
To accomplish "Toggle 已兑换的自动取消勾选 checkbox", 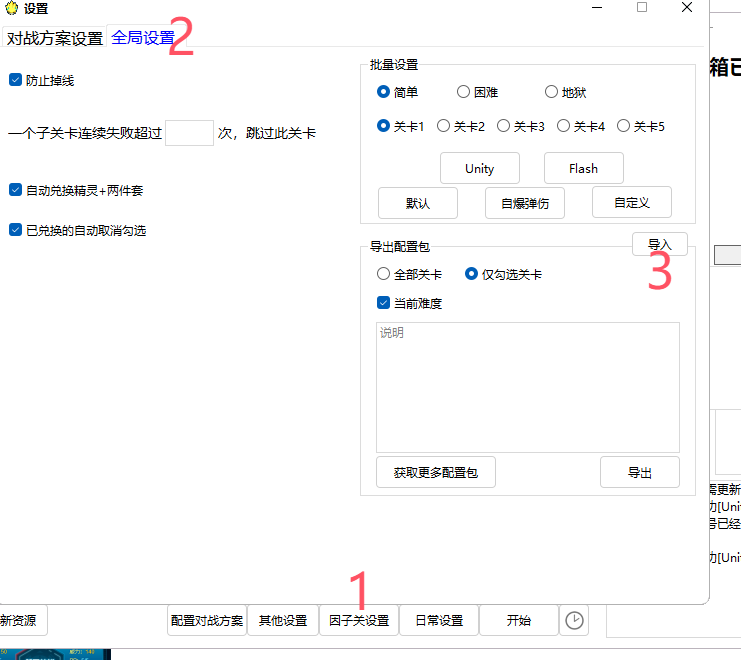I will 15,230.
